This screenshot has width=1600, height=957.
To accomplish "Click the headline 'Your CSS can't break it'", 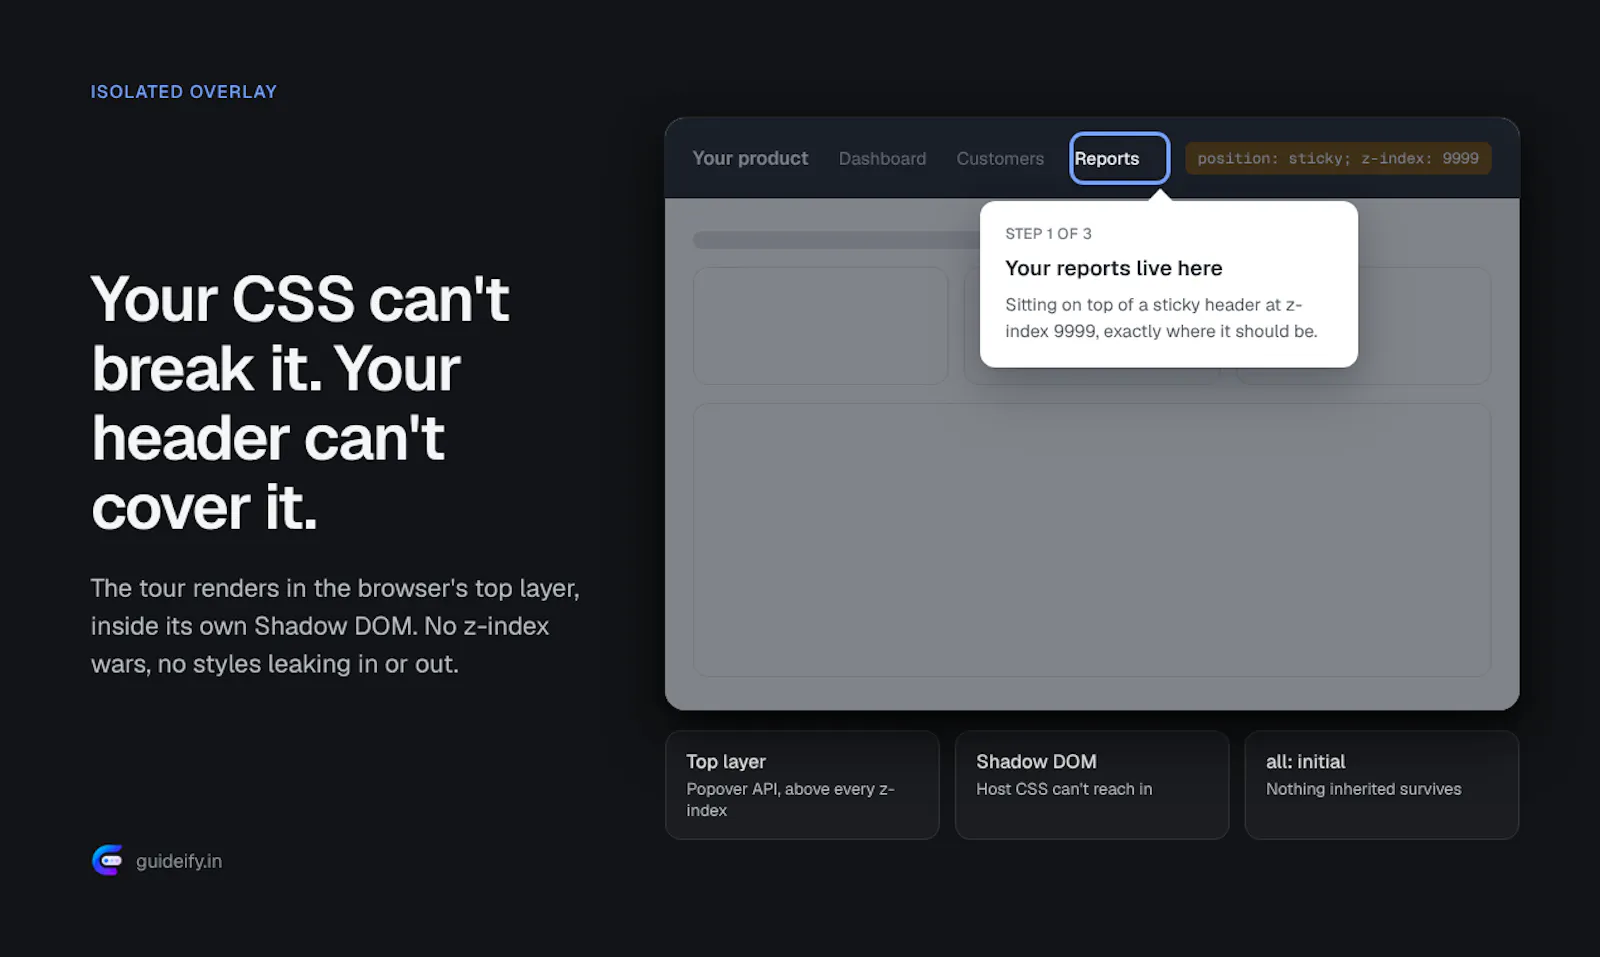I will pos(300,403).
